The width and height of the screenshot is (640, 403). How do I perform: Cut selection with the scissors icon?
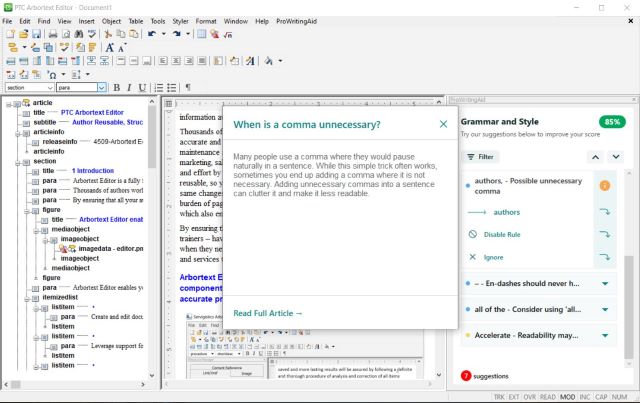108,34
